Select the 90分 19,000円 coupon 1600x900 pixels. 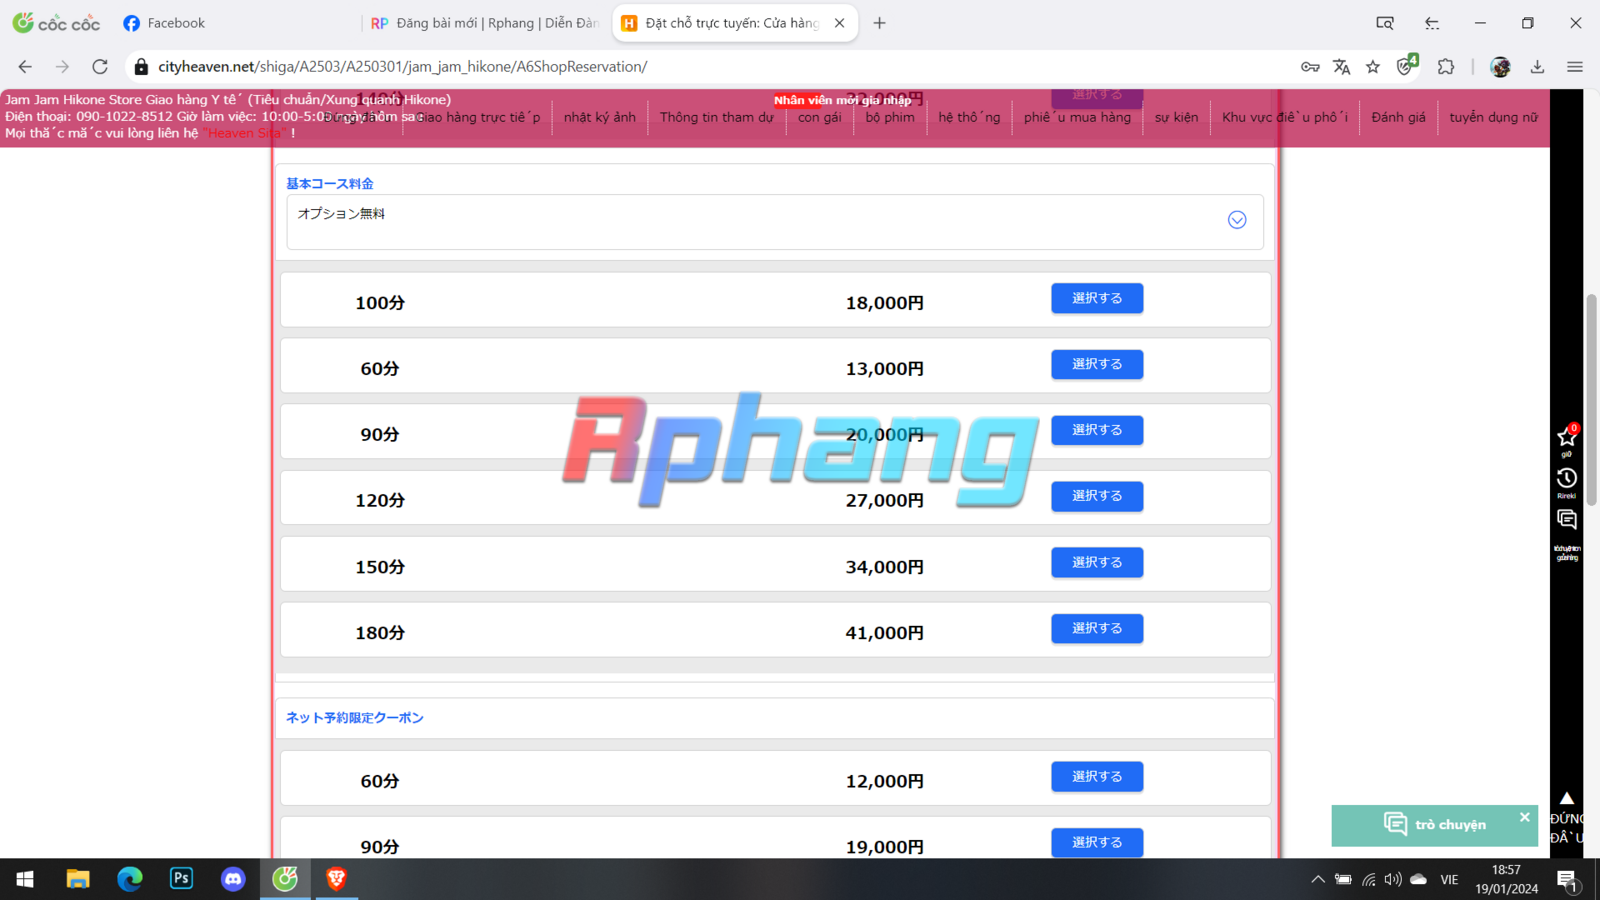click(x=1097, y=842)
